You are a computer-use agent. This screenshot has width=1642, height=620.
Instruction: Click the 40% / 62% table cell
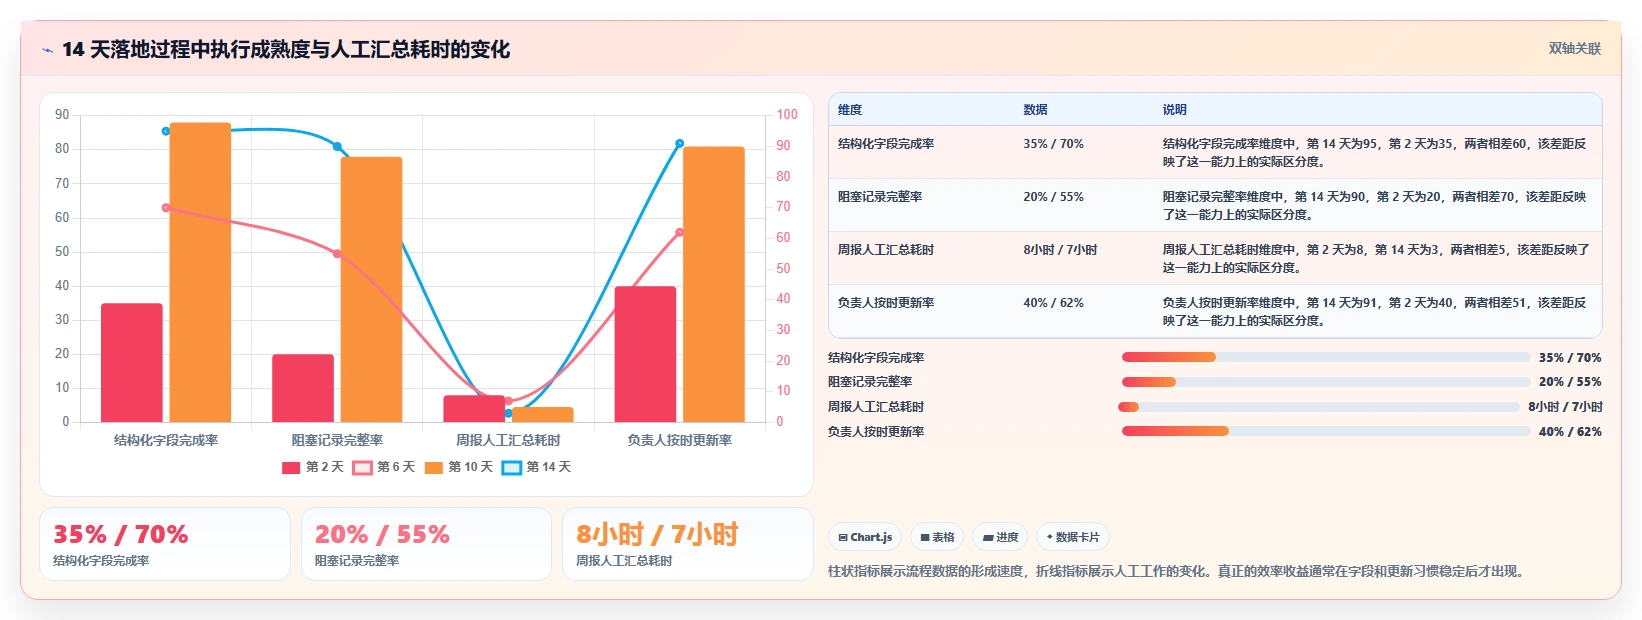[x=1053, y=303]
